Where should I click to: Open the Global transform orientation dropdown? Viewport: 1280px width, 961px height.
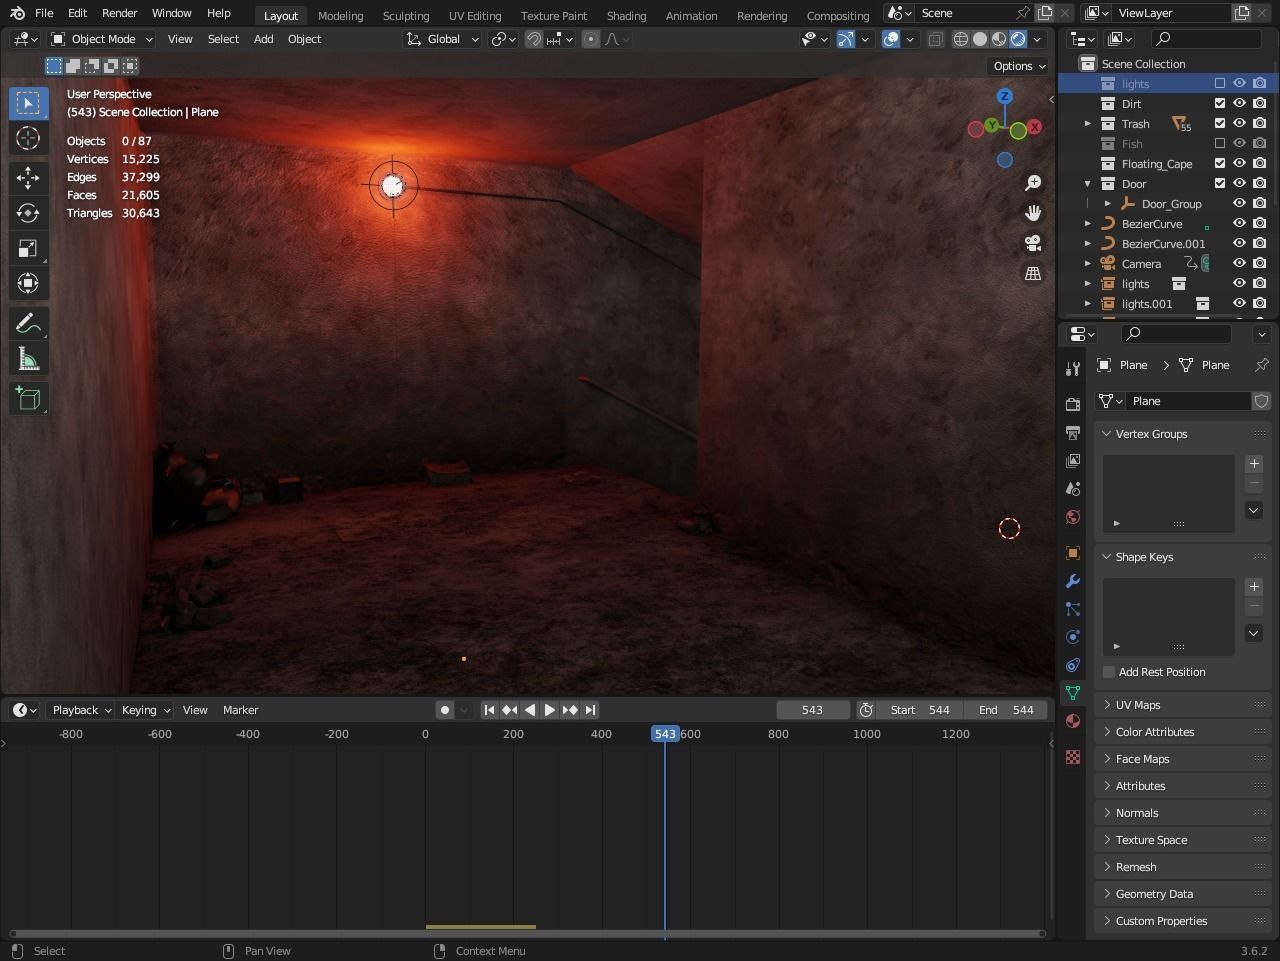(x=443, y=39)
